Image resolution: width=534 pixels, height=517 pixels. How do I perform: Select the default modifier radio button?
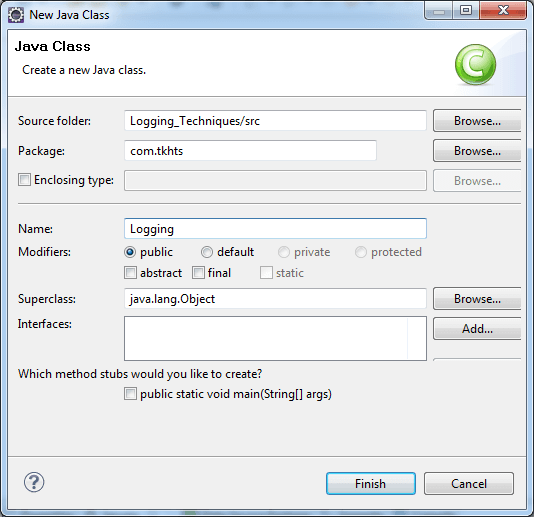207,252
